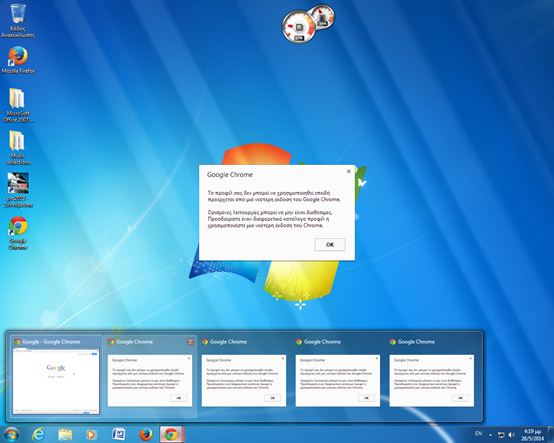This screenshot has height=443, width=554.
Task: Select the Music collections desktop folder
Action: click(18, 147)
